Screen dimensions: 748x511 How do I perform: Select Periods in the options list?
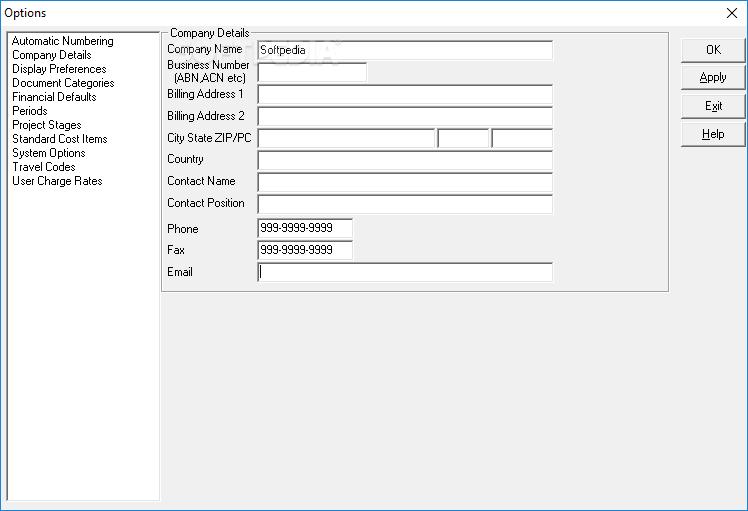click(x=30, y=111)
